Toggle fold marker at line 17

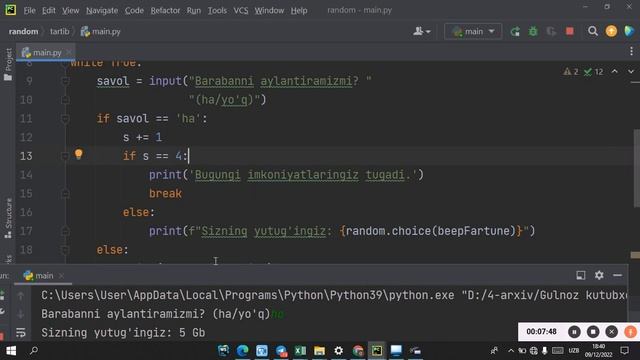click(x=65, y=231)
